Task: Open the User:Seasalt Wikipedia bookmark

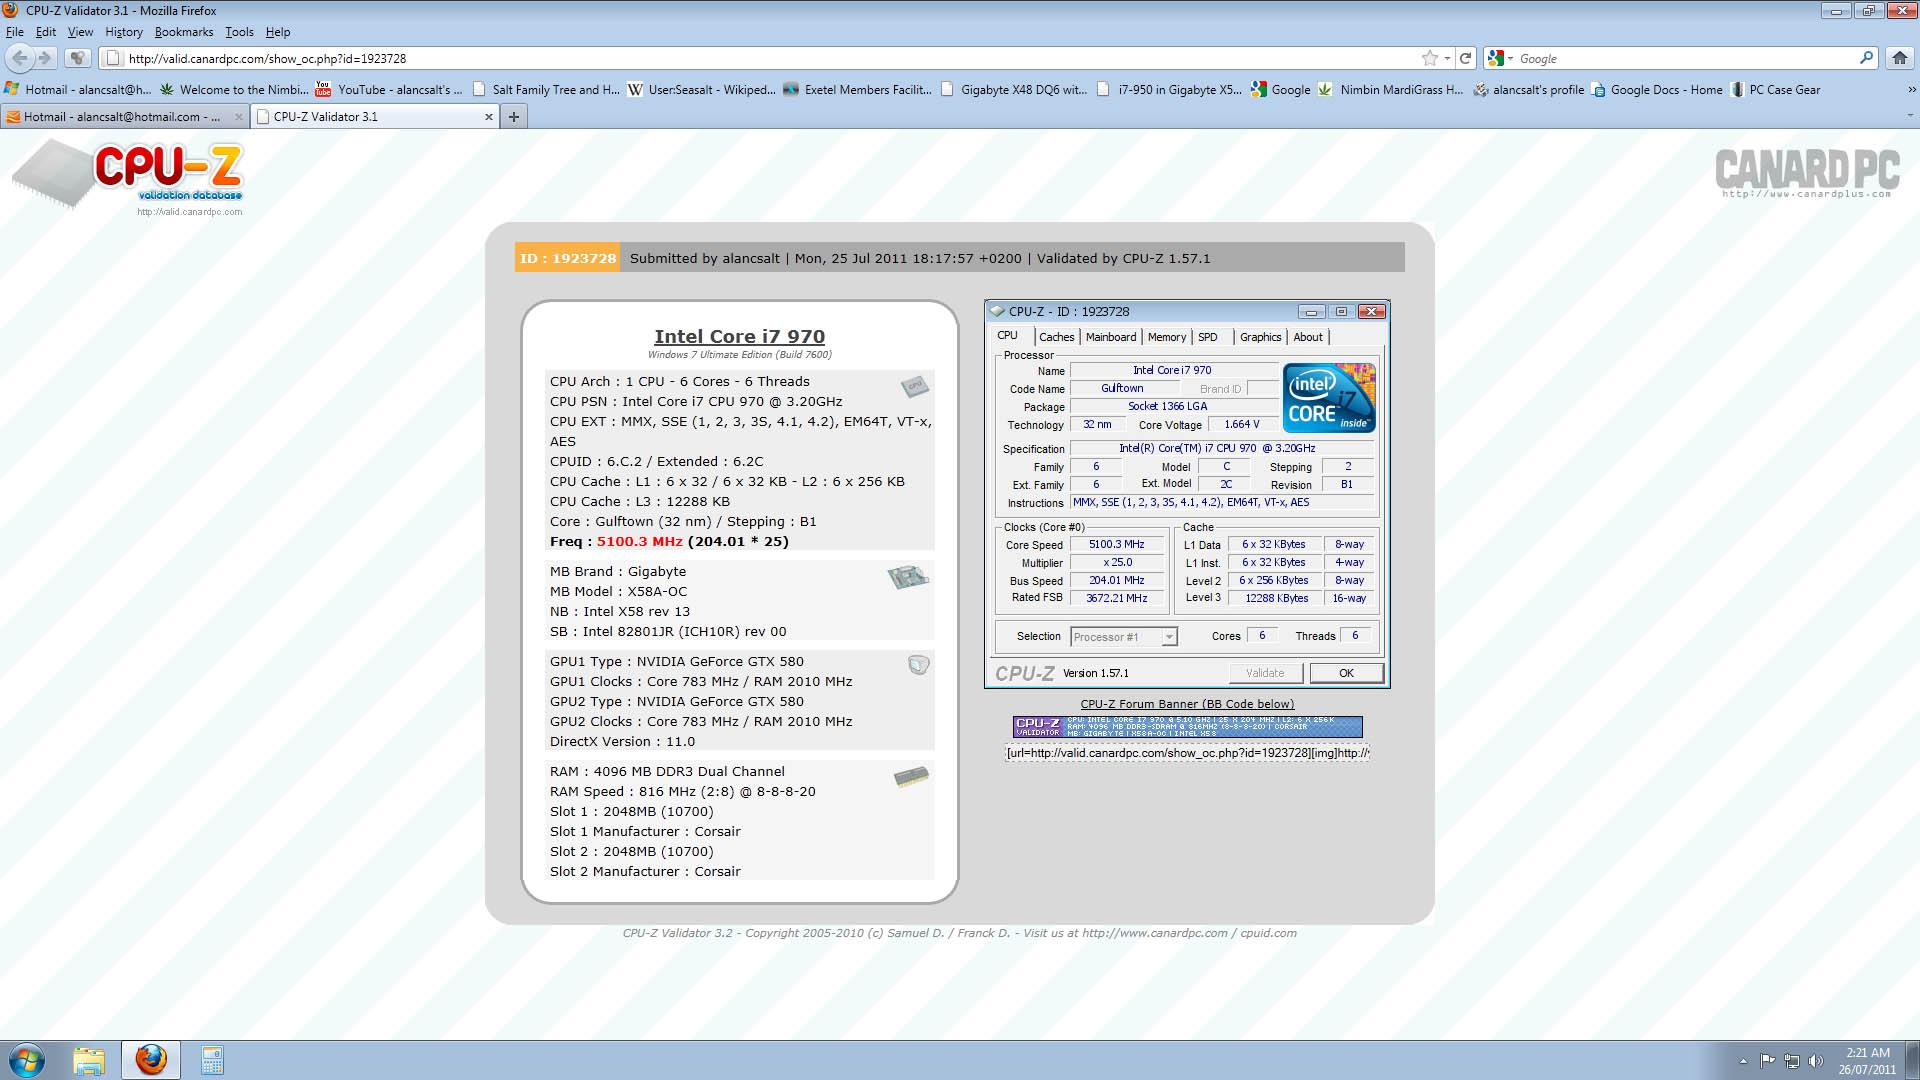Action: point(701,89)
